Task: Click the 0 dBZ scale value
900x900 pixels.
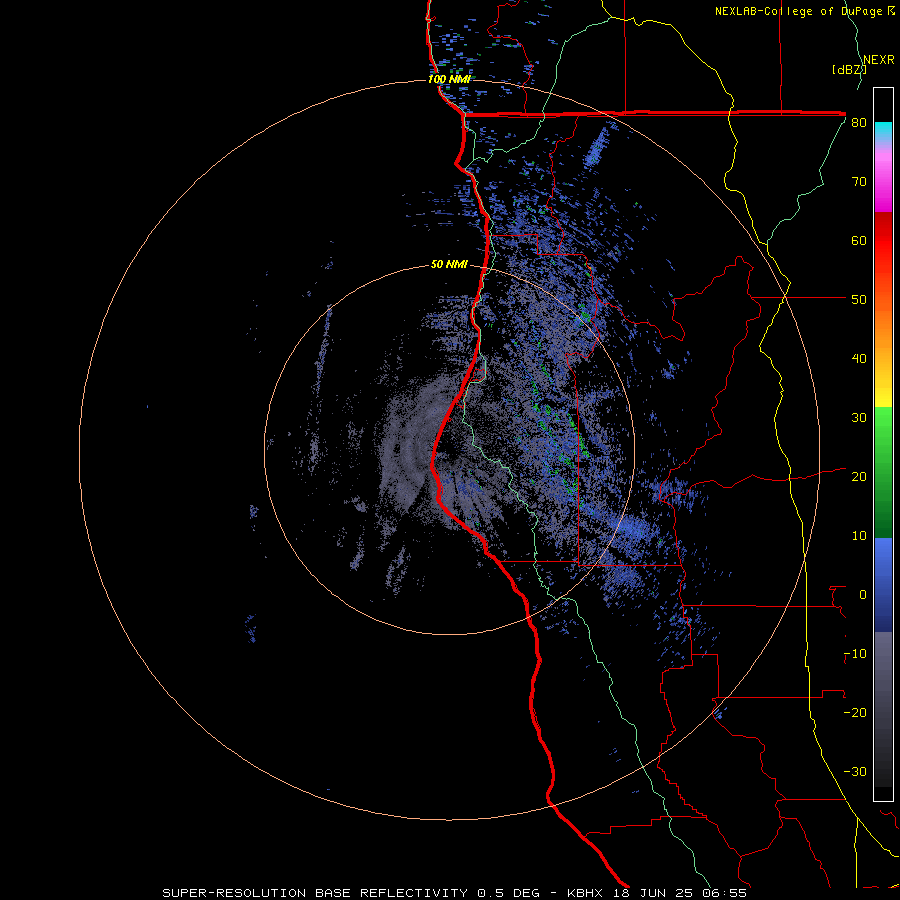Action: [x=863, y=595]
